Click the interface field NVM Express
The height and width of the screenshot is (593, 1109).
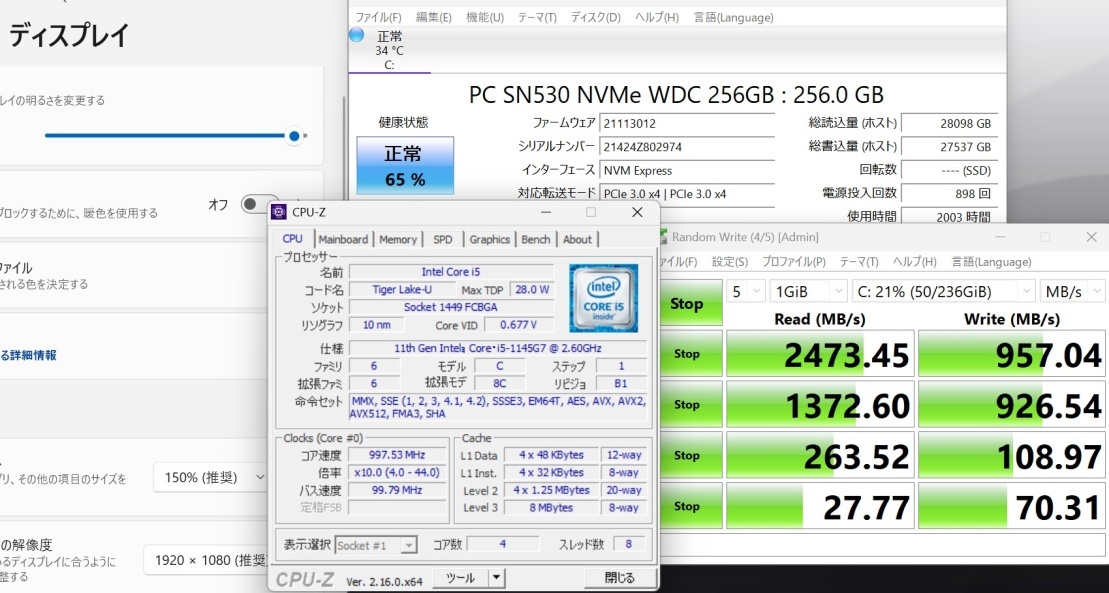[x=687, y=170]
